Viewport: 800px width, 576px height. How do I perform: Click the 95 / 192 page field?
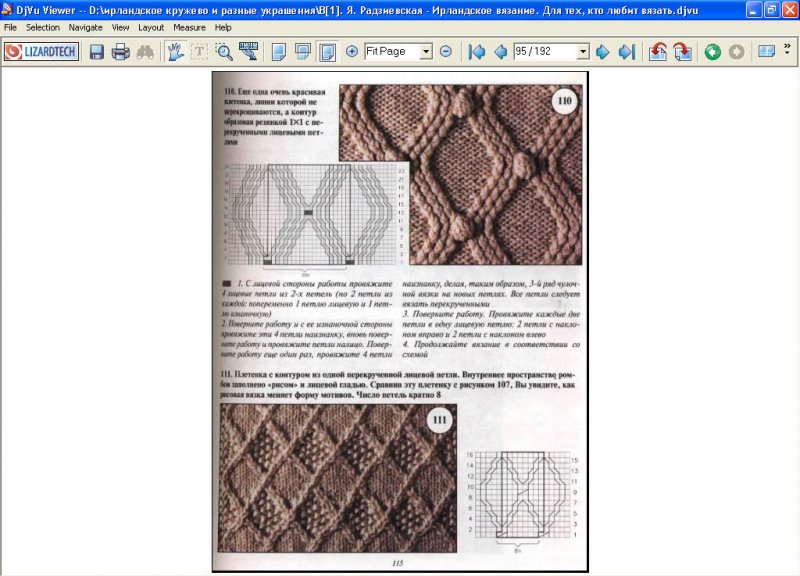click(x=545, y=51)
